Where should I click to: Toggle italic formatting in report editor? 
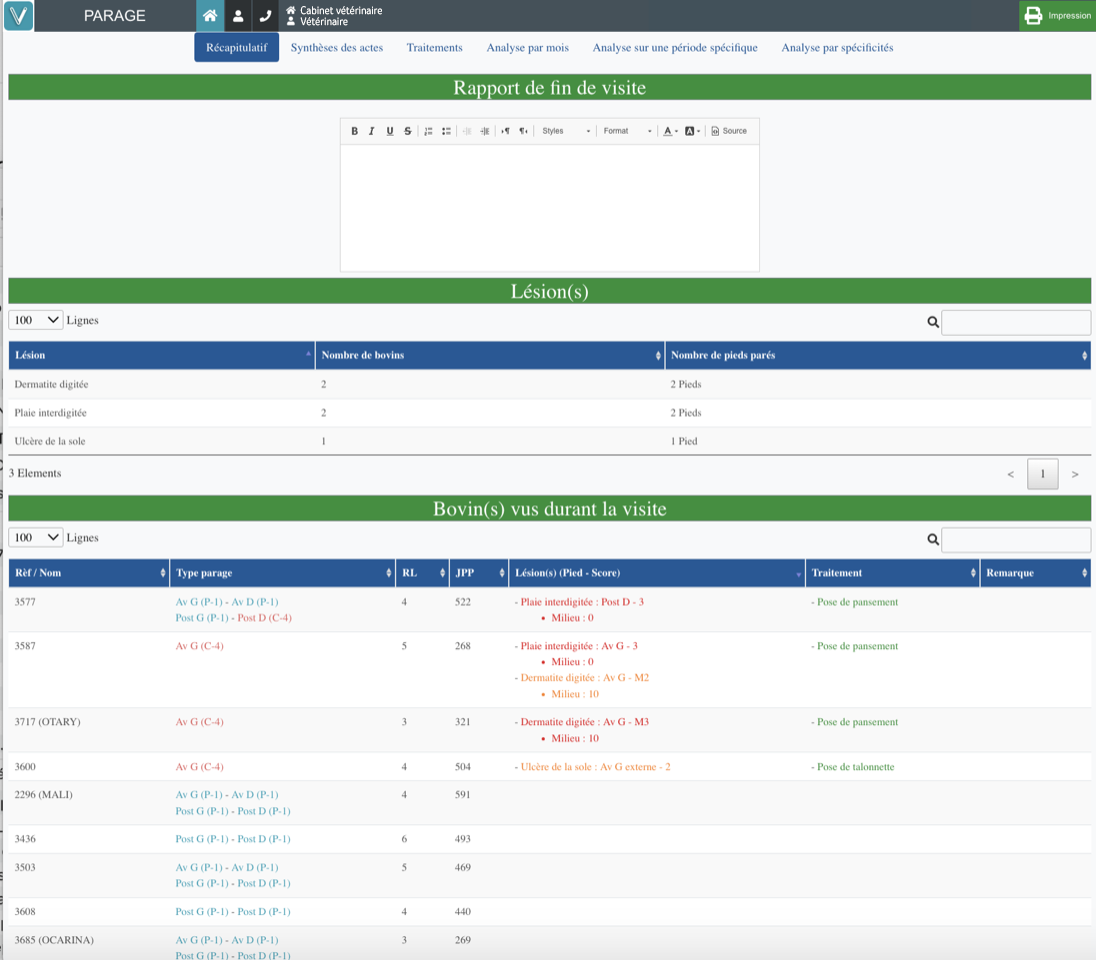[372, 131]
